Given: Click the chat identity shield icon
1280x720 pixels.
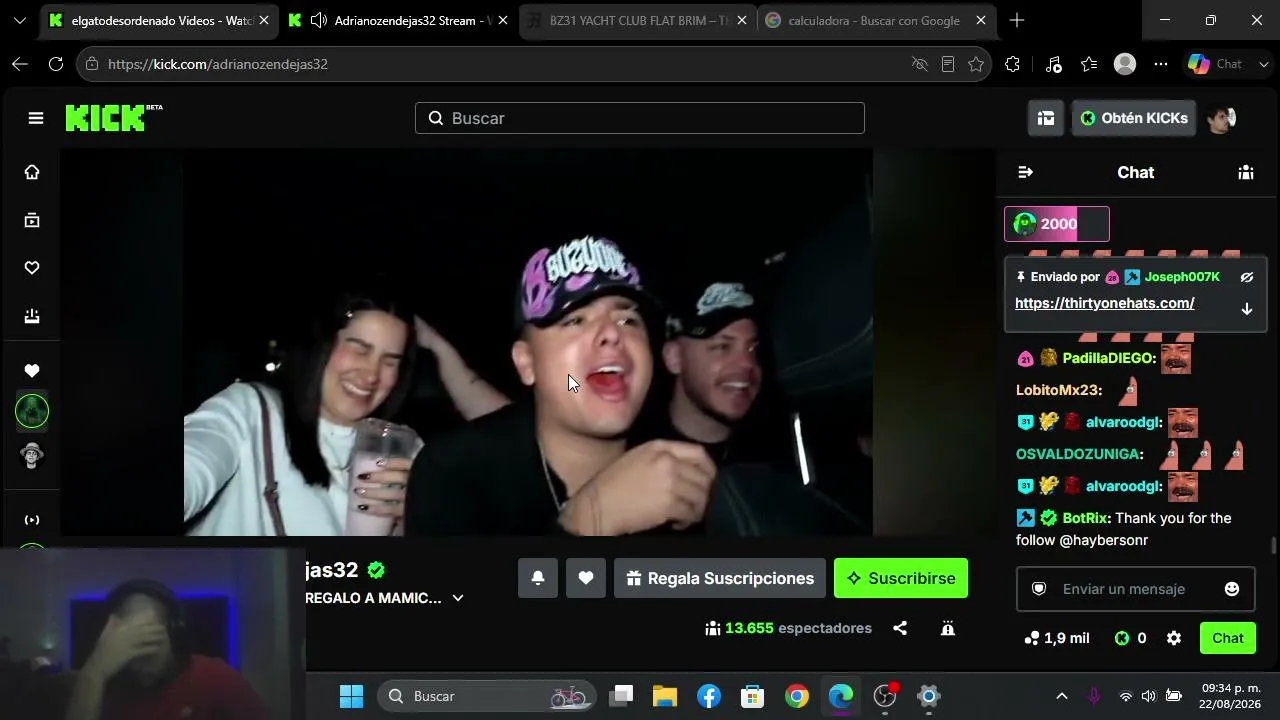Looking at the screenshot, I should tap(1039, 589).
